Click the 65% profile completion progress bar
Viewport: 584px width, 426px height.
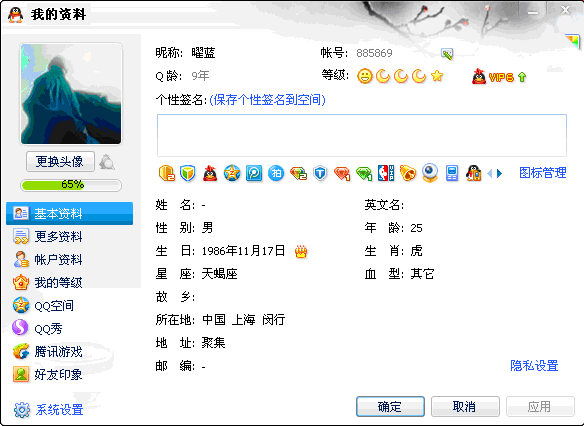pyautogui.click(x=71, y=185)
